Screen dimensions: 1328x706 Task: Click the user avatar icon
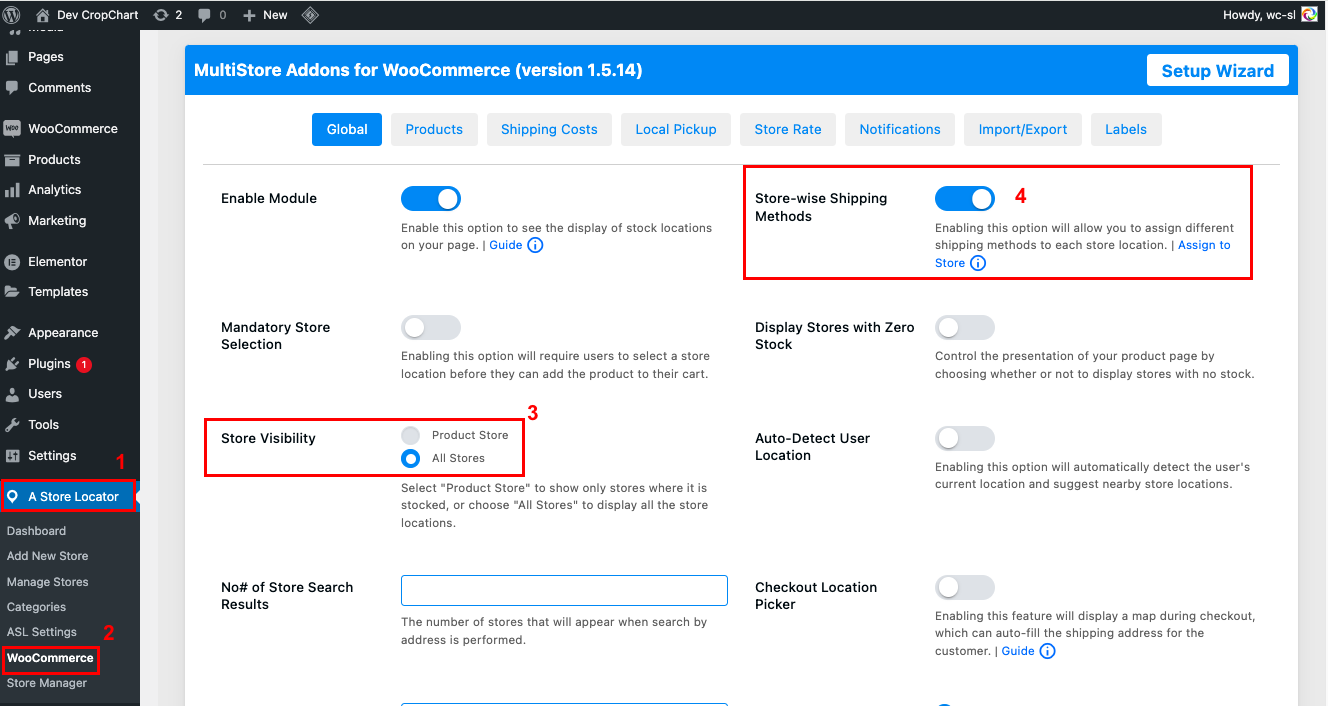tap(1309, 15)
